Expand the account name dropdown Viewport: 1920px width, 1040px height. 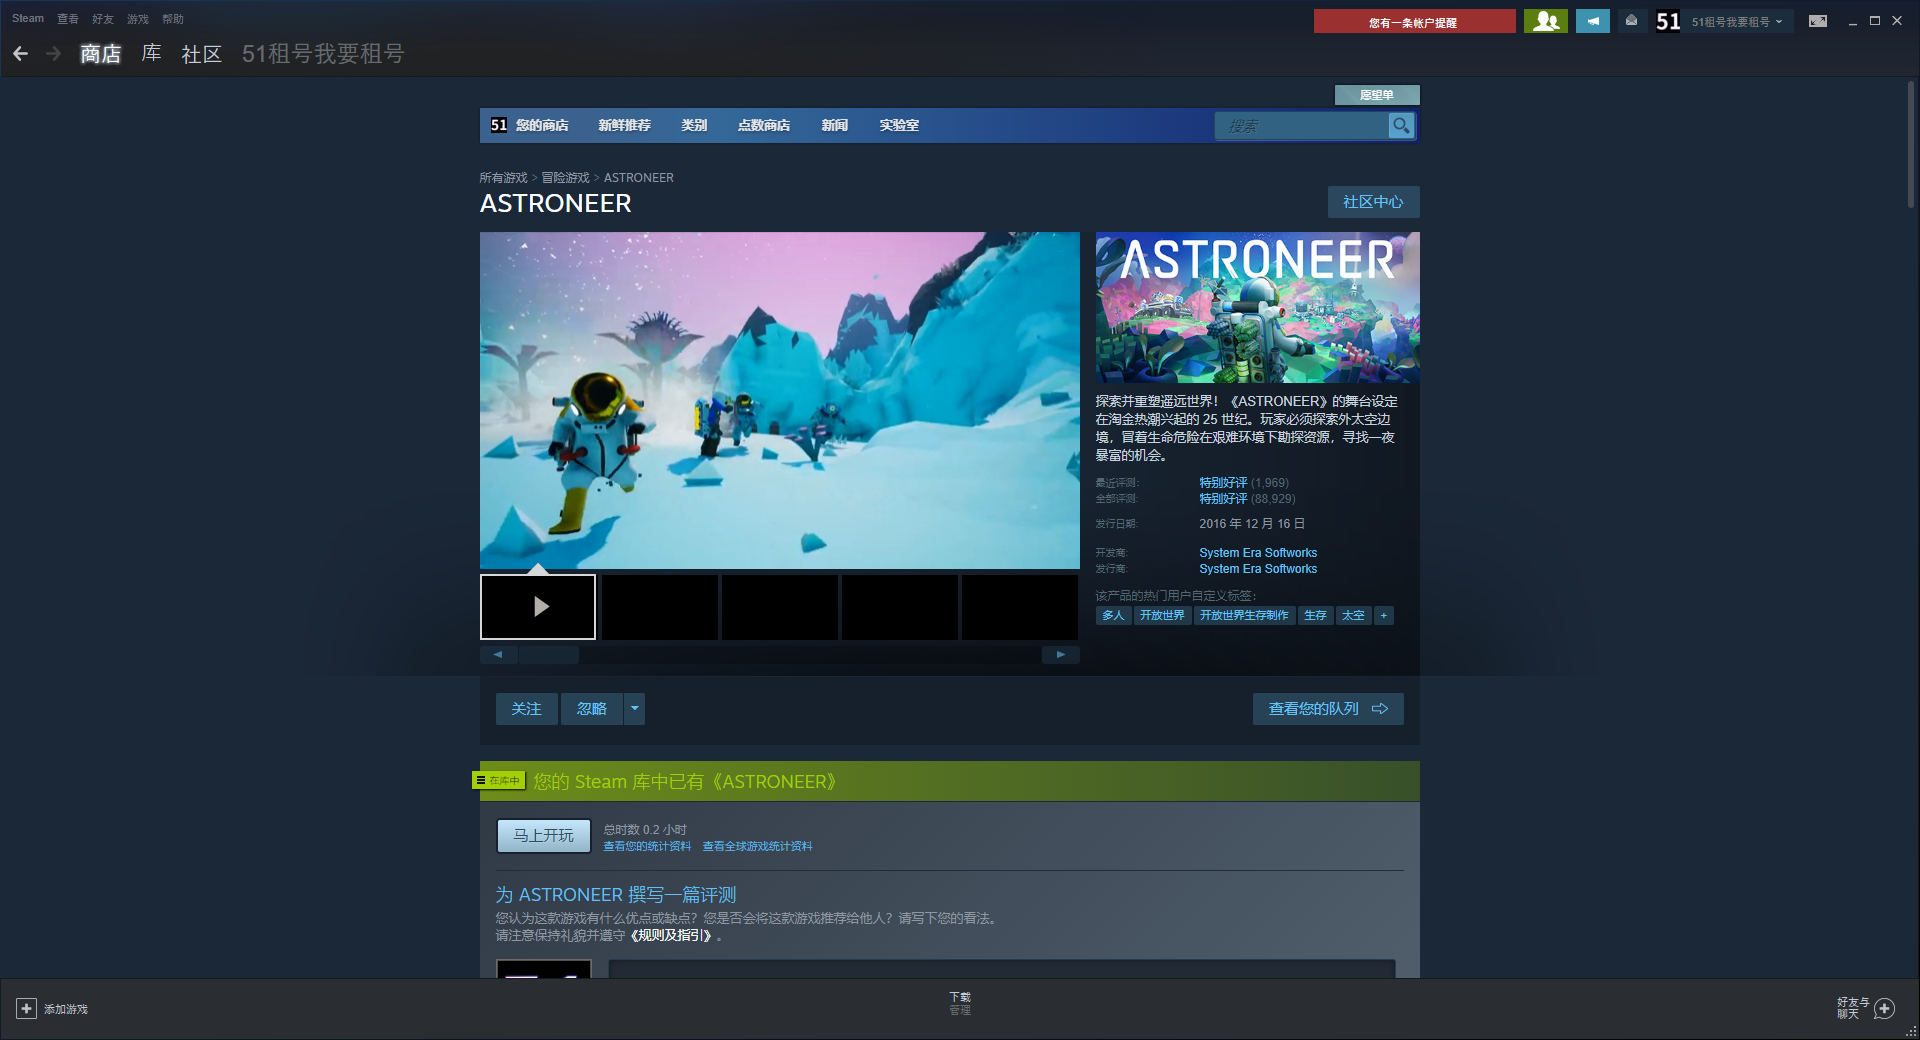point(1779,21)
